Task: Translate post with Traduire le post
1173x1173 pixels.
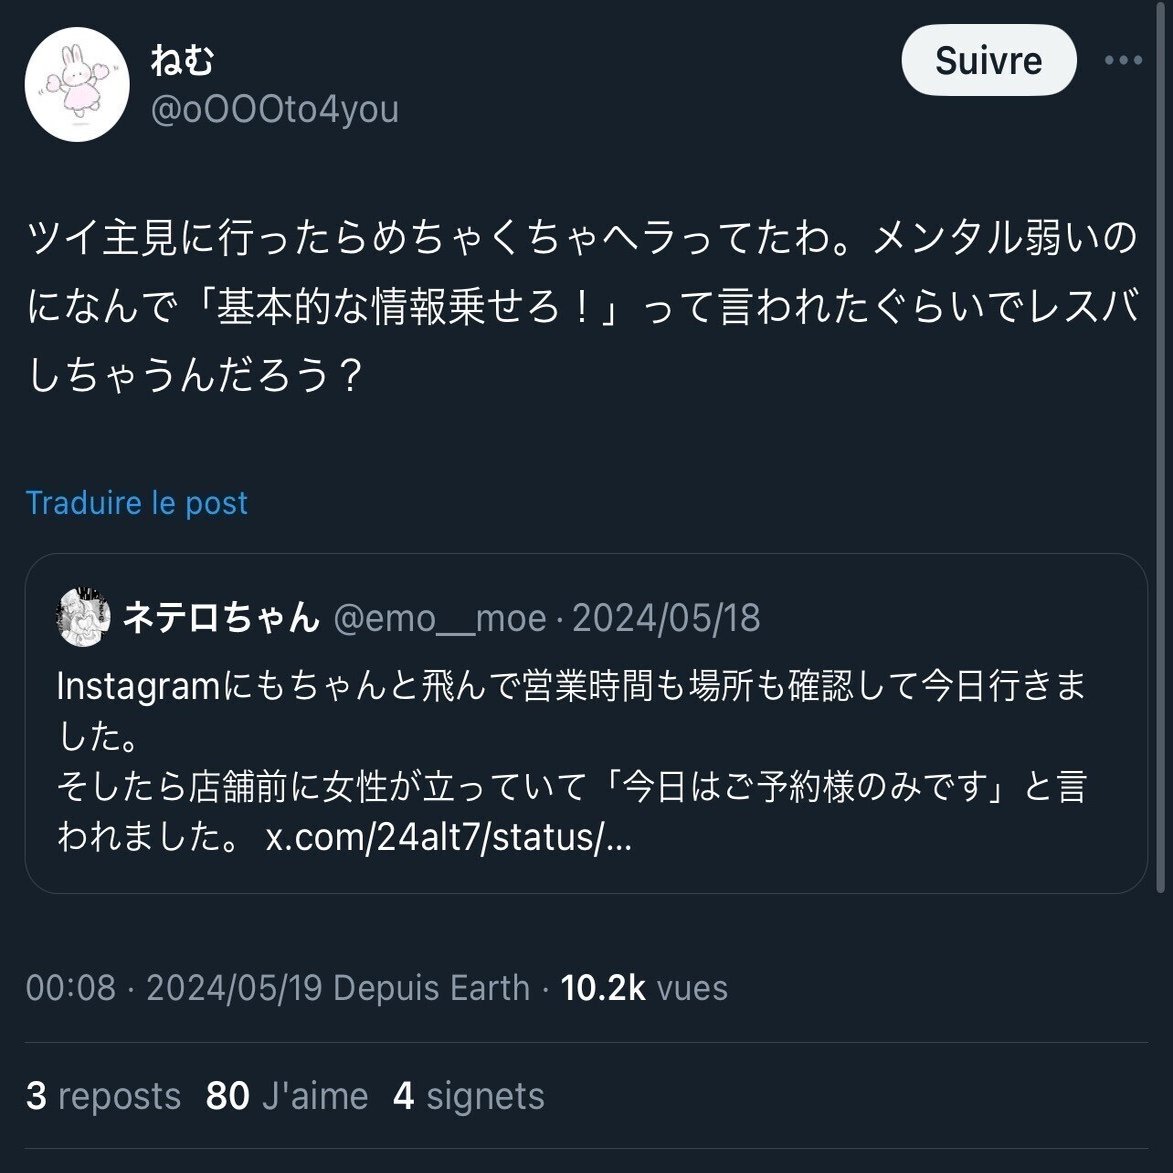Action: [x=136, y=503]
